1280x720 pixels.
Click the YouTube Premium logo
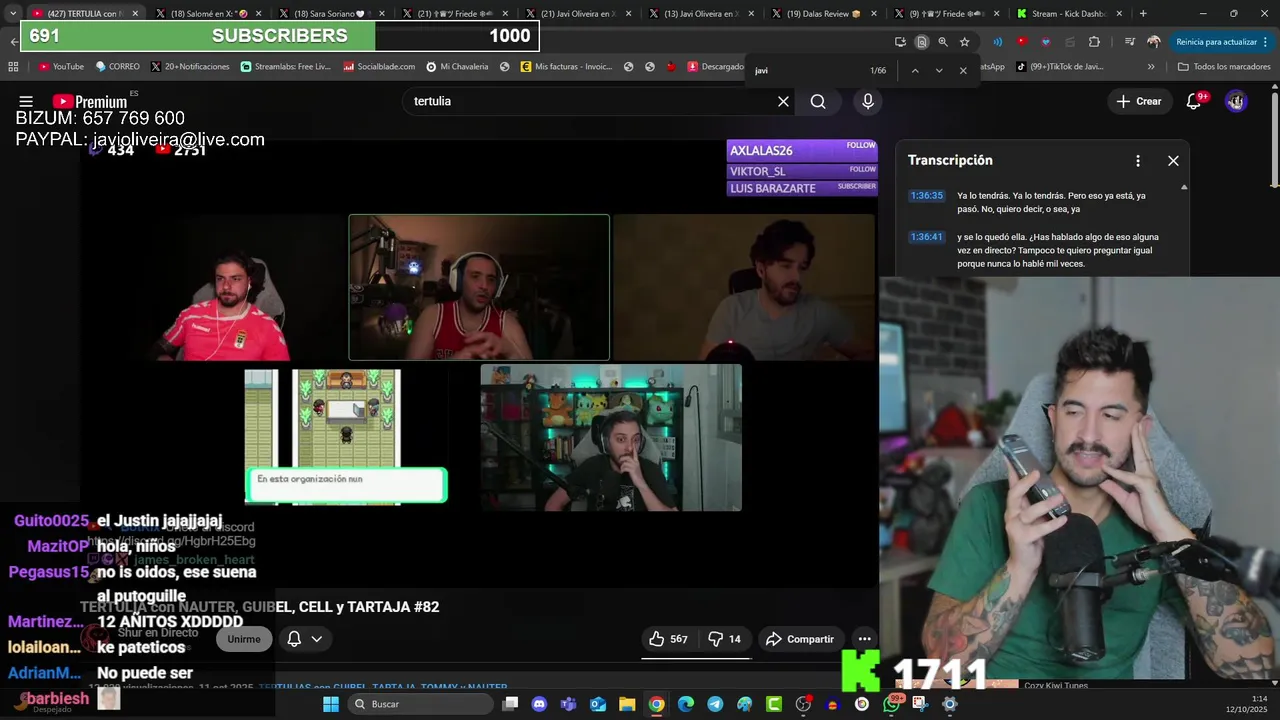tap(90, 101)
